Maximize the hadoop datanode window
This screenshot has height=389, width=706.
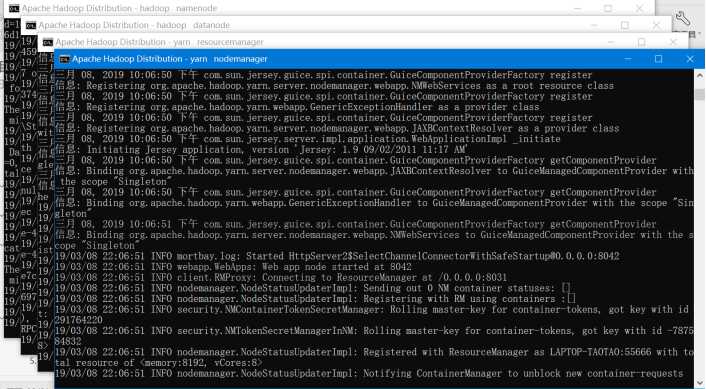click(x=625, y=26)
